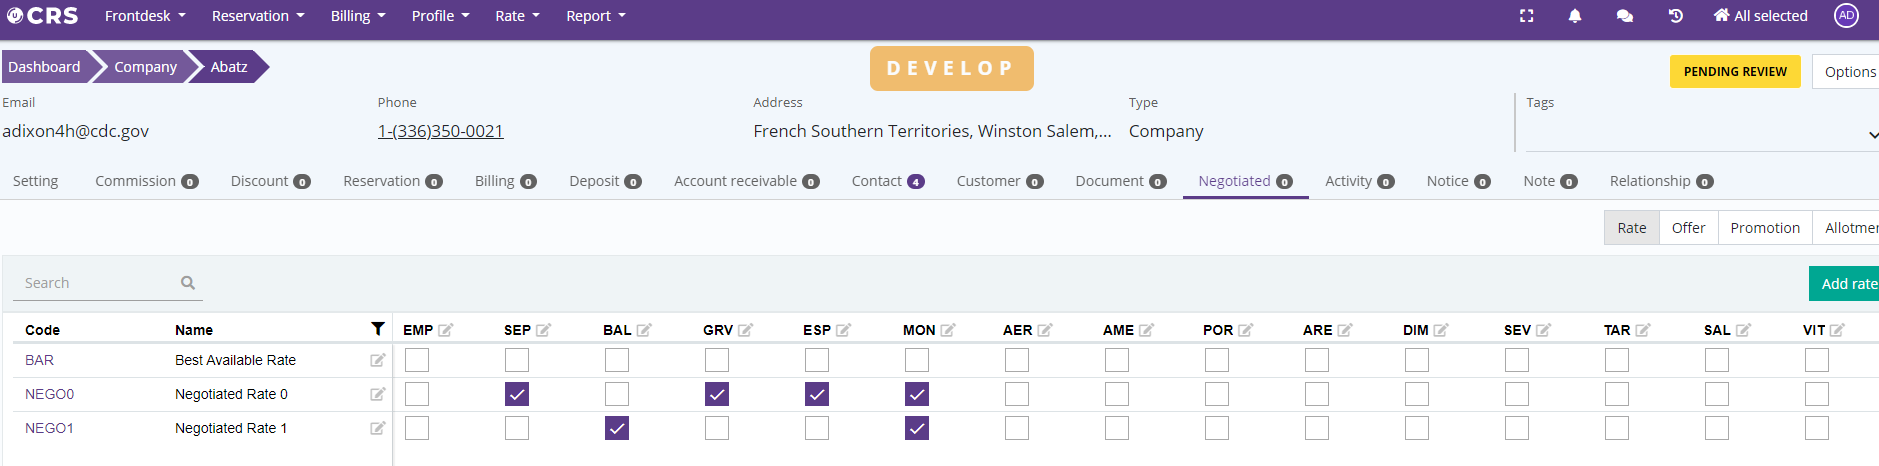Click edit icon next to SEP column
This screenshot has height=466, width=1879.
pos(543,330)
